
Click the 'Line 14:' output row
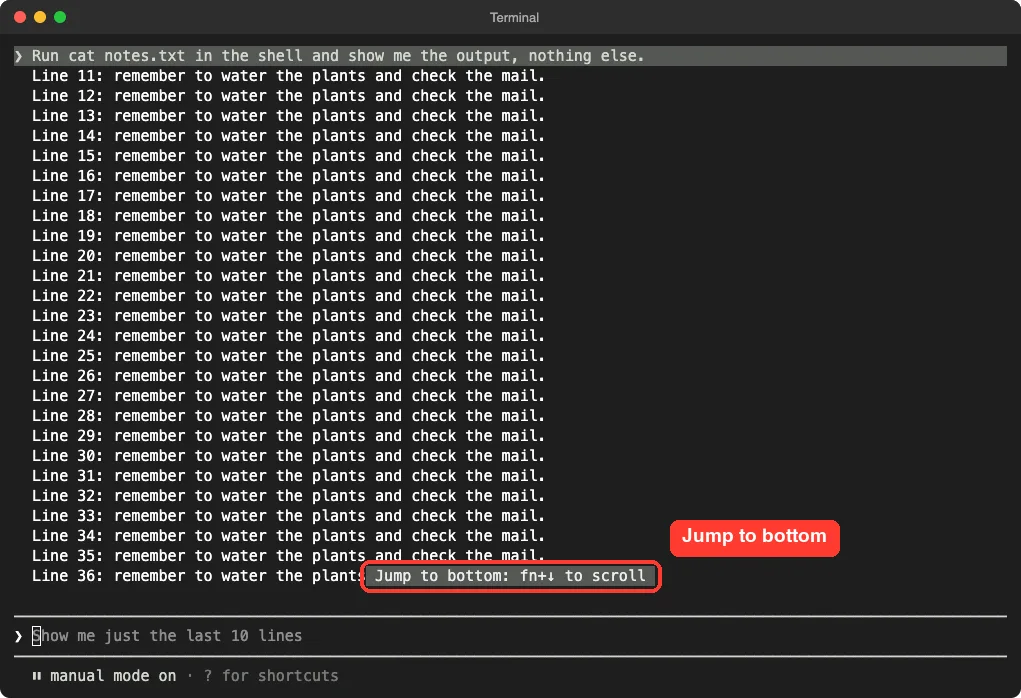coord(288,136)
